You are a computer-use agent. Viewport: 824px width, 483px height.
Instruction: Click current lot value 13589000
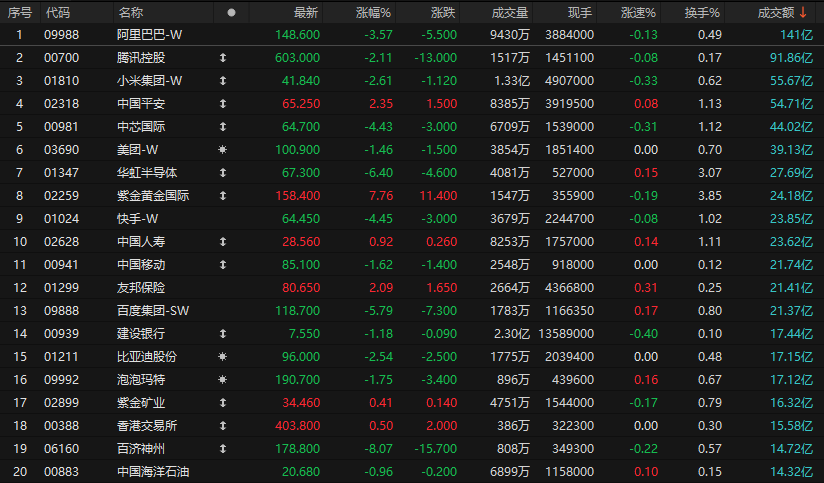[566, 334]
